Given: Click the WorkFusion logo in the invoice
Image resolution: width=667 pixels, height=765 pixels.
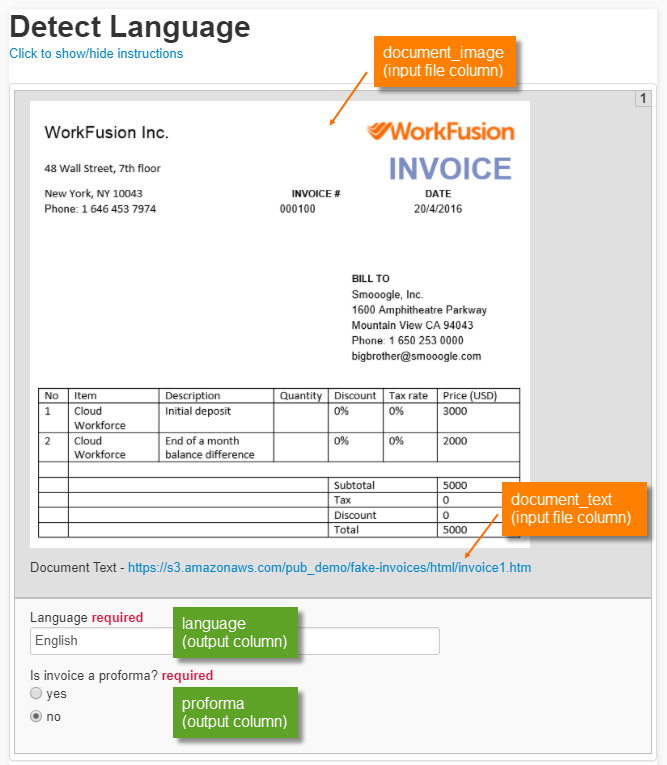Looking at the screenshot, I should pos(441,132).
